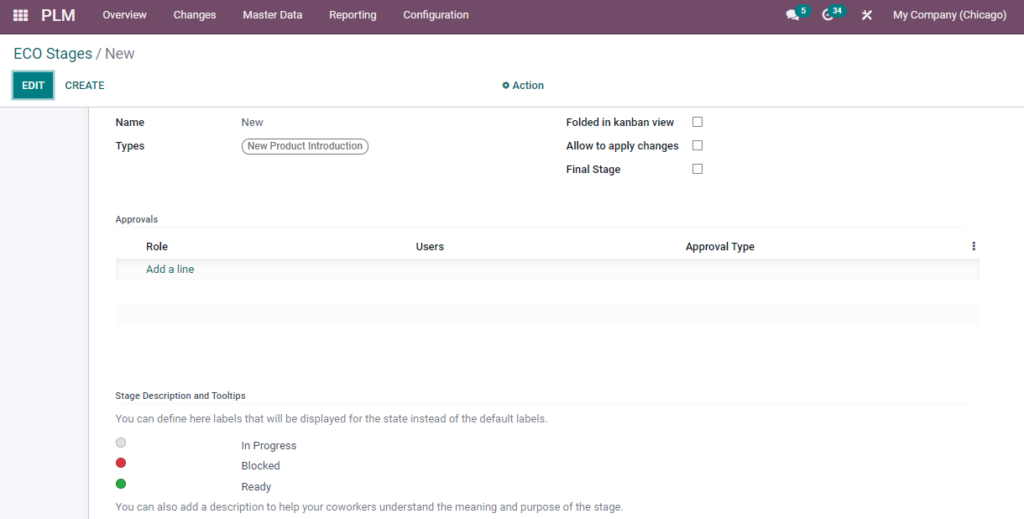1024x519 pixels.
Task: Open My Company (Chicago) company switcher
Action: click(x=950, y=15)
